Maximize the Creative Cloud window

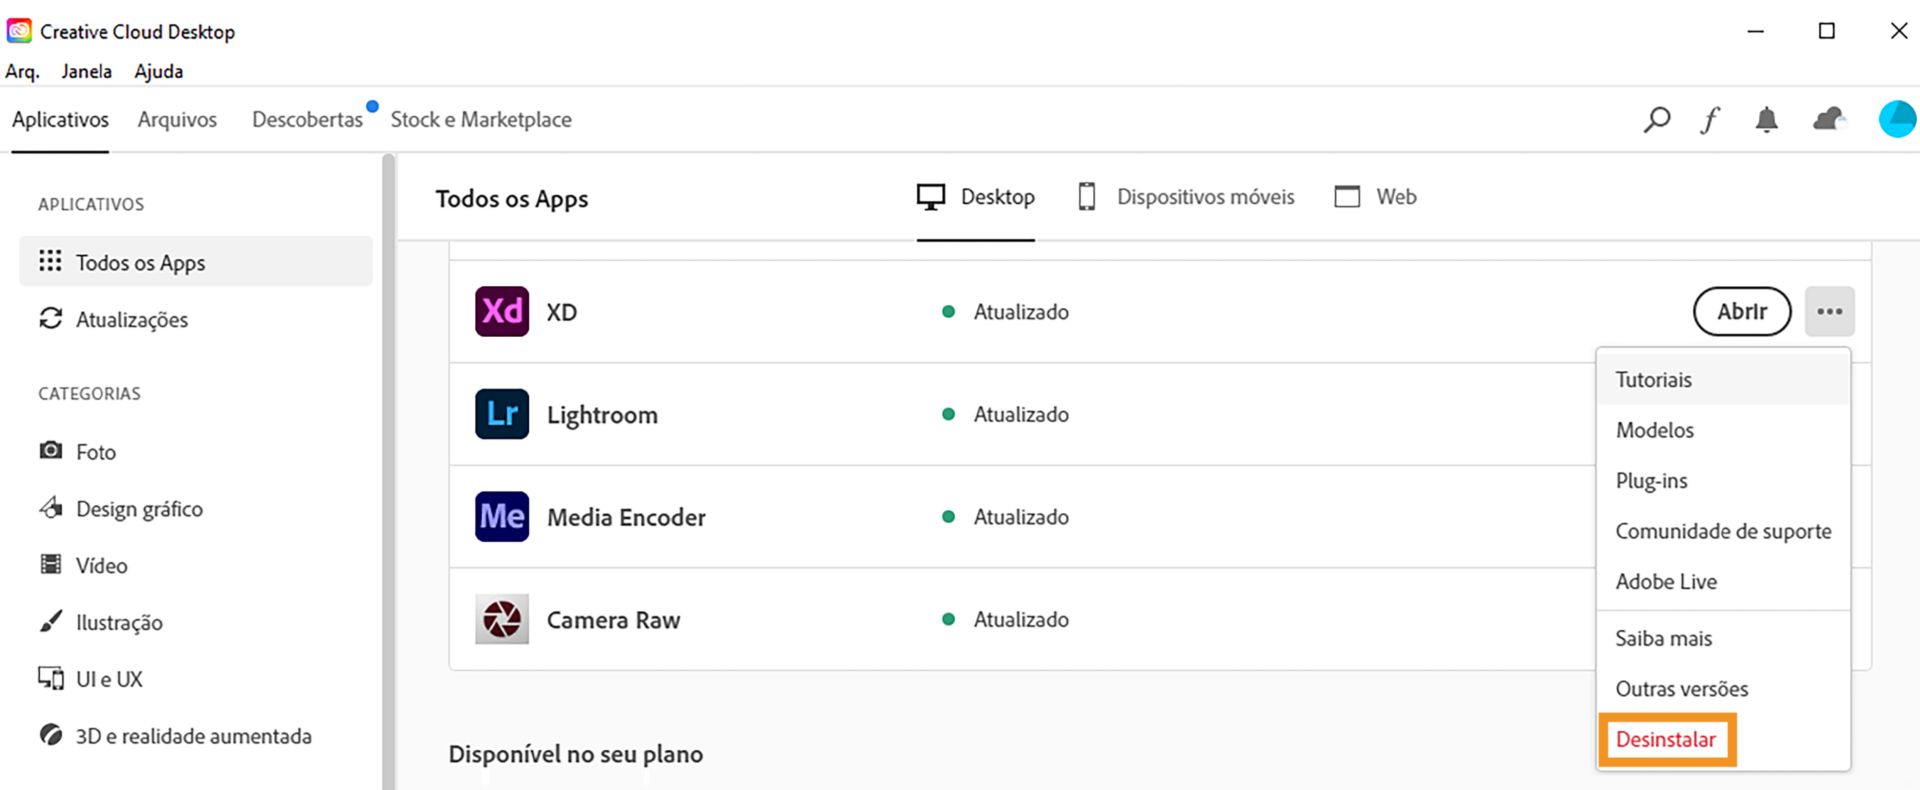click(1827, 31)
